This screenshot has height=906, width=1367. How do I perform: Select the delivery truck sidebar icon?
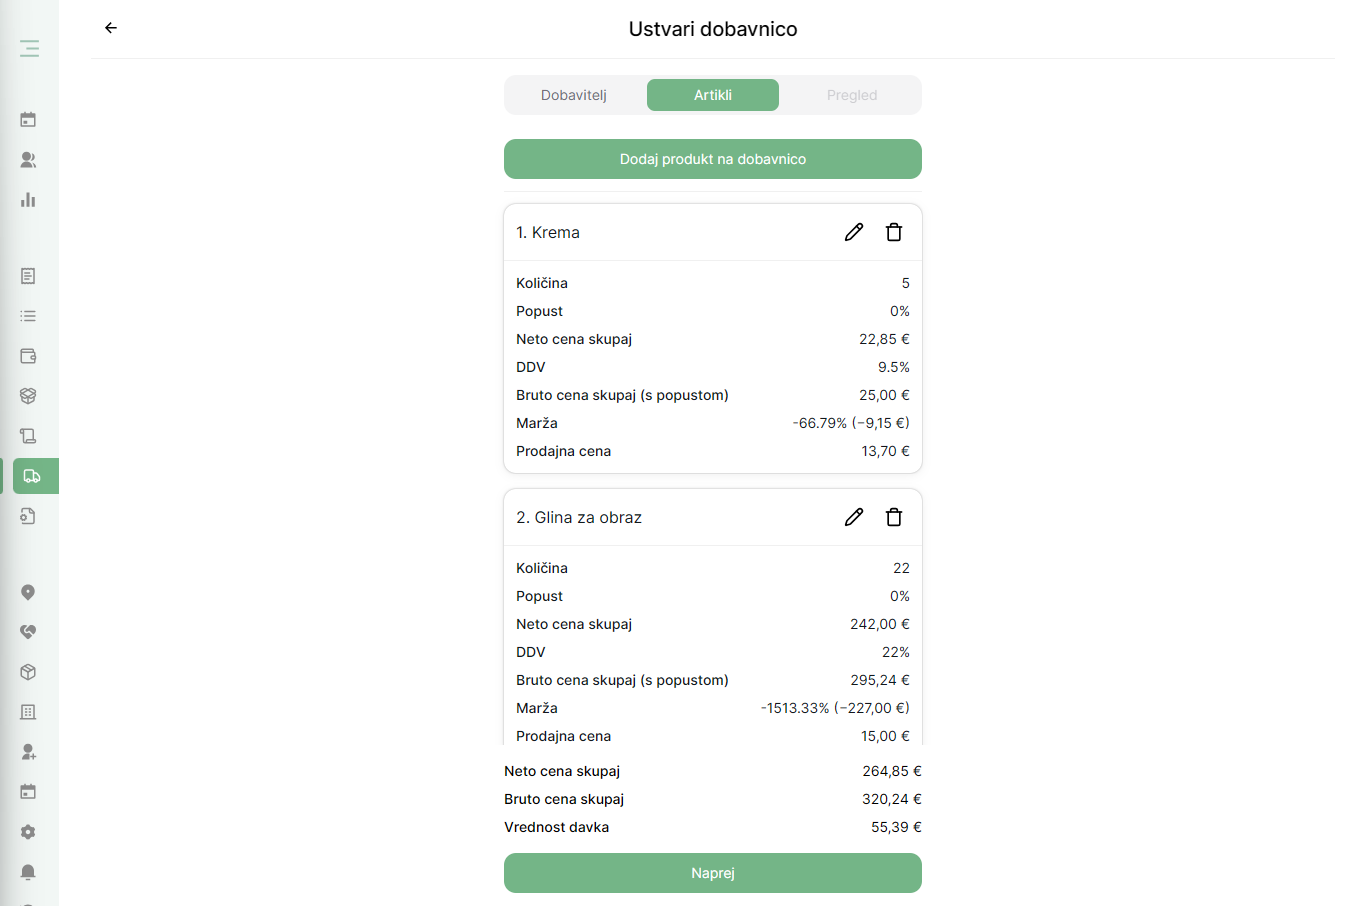[32, 476]
